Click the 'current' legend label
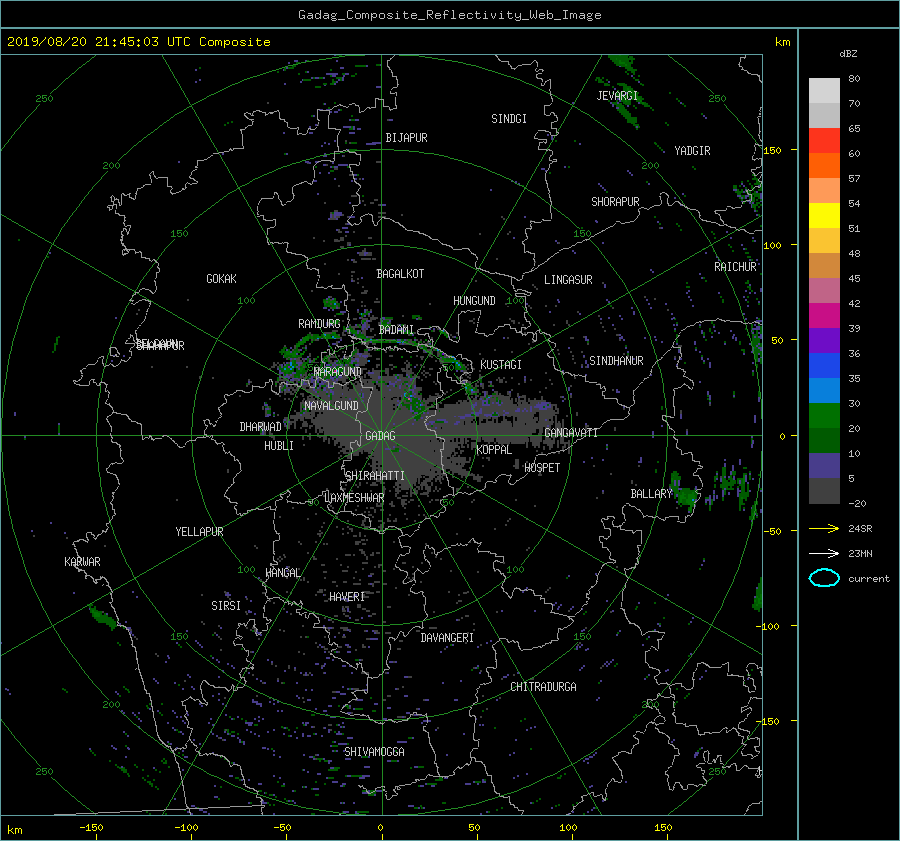 tap(868, 579)
